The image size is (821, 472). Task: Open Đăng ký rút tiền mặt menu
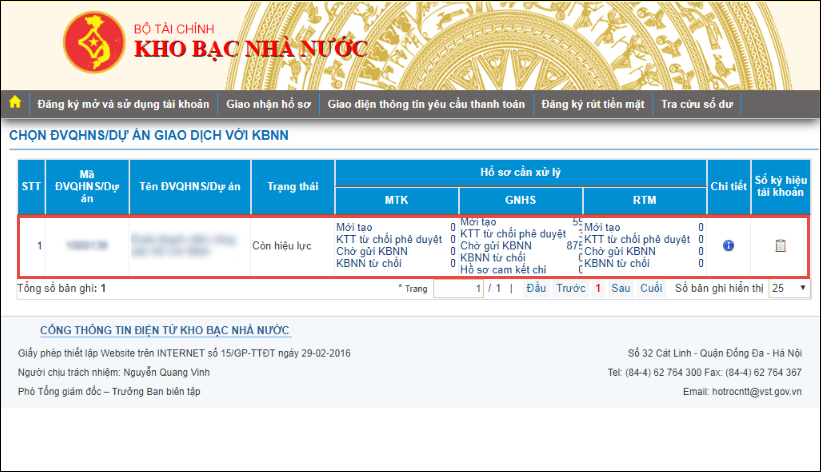point(593,103)
